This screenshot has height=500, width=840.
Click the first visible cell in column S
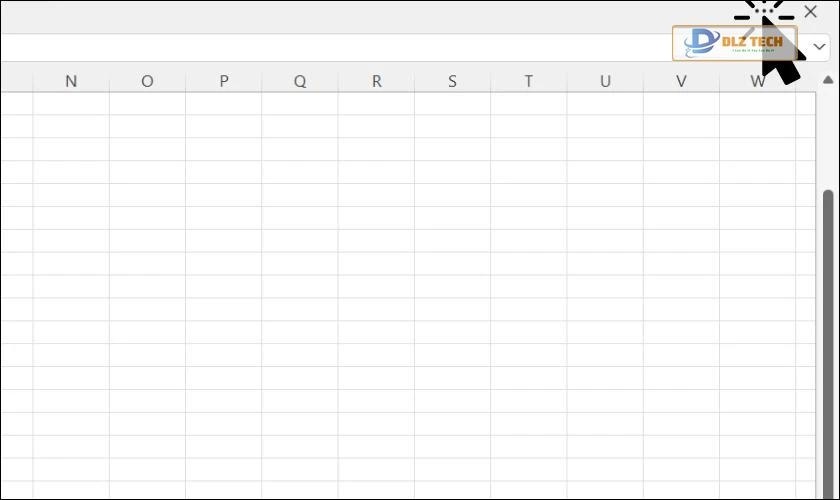452,104
